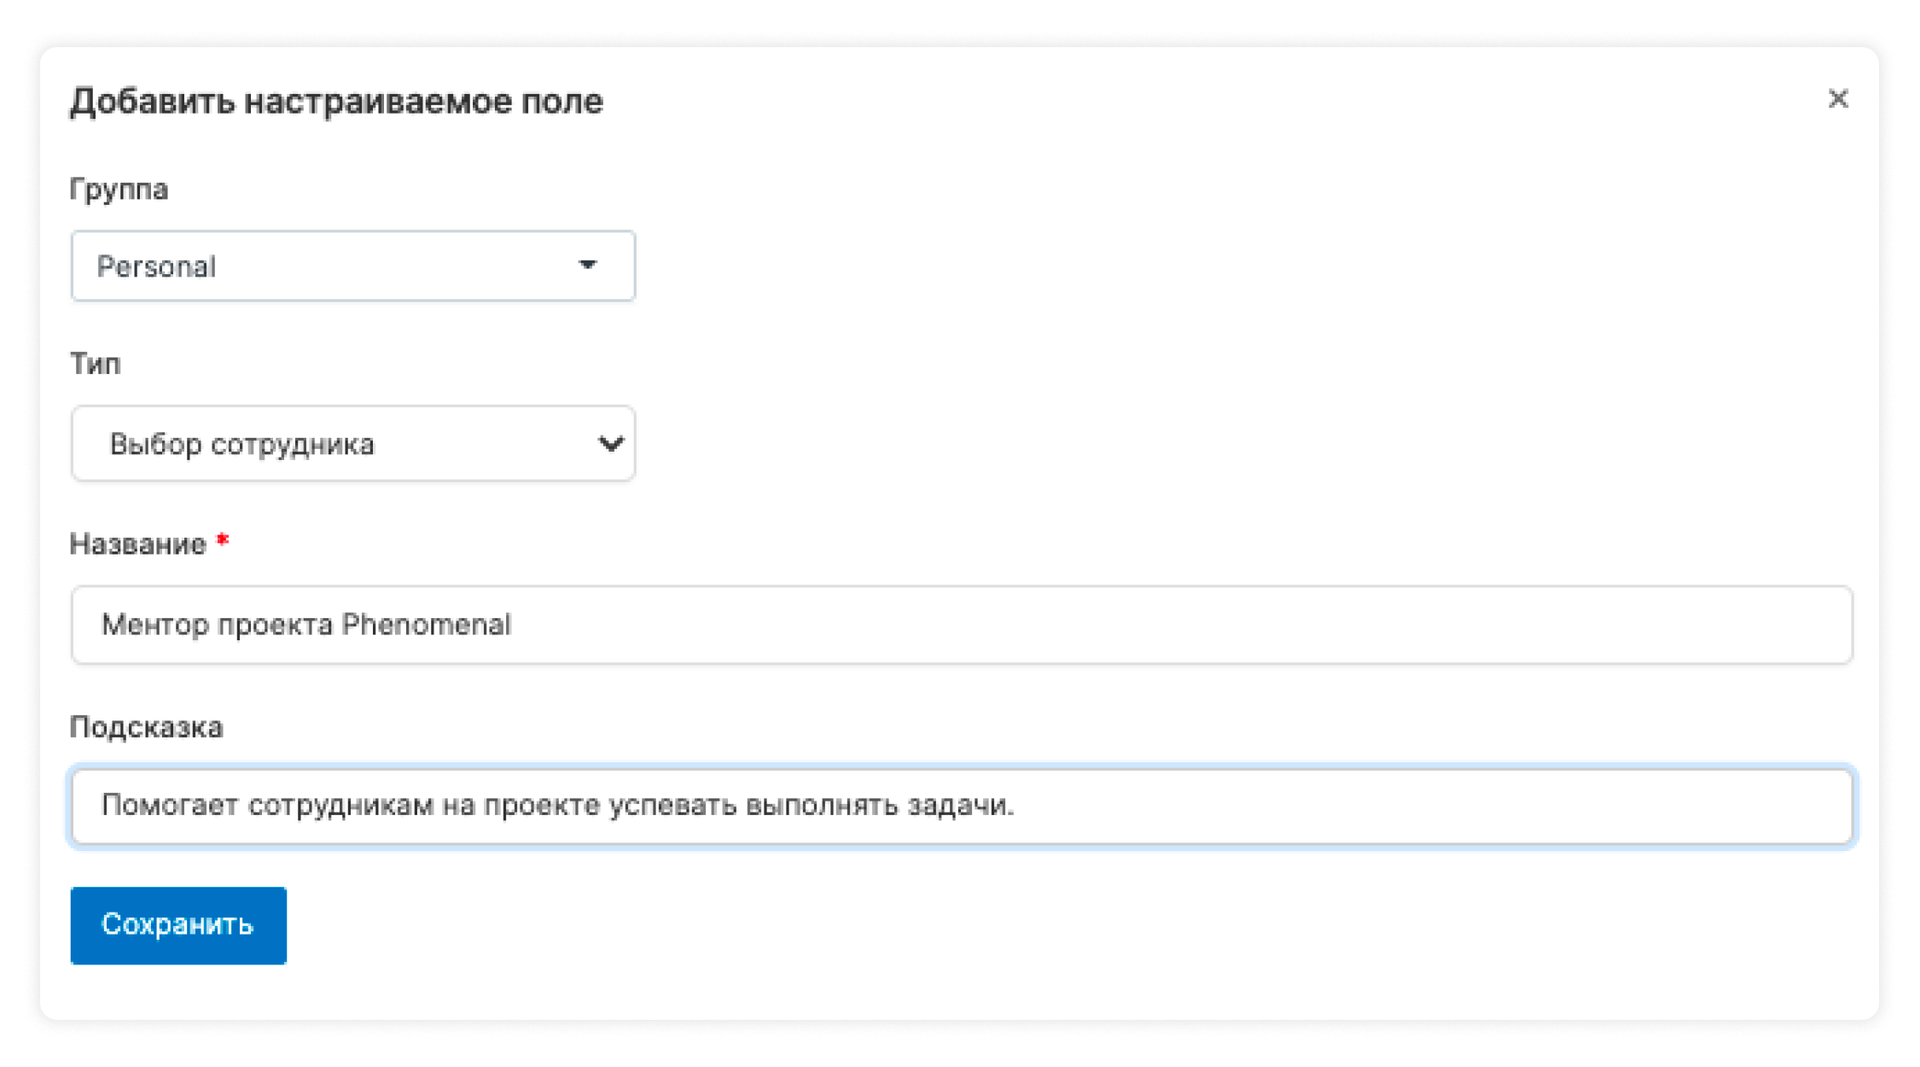The width and height of the screenshot is (1920, 1067).
Task: Select the Подсказка field label
Action: [x=146, y=727]
